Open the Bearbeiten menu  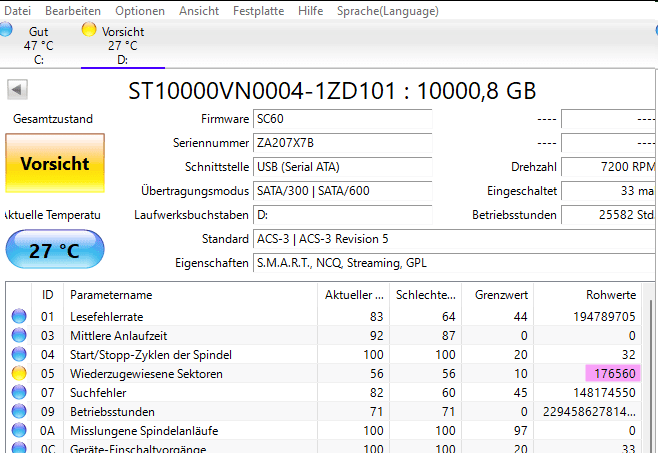pos(73,11)
